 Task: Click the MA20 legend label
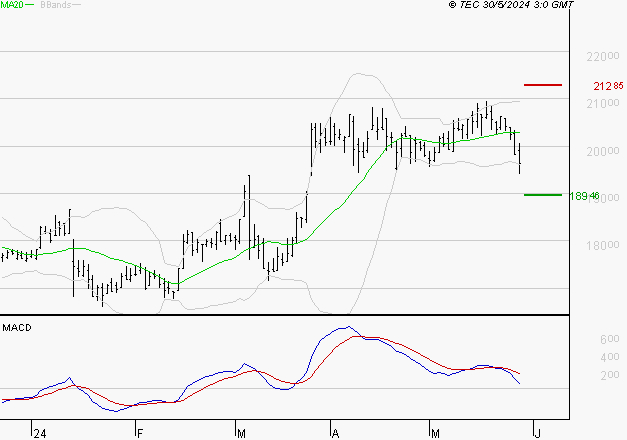[x=12, y=4]
